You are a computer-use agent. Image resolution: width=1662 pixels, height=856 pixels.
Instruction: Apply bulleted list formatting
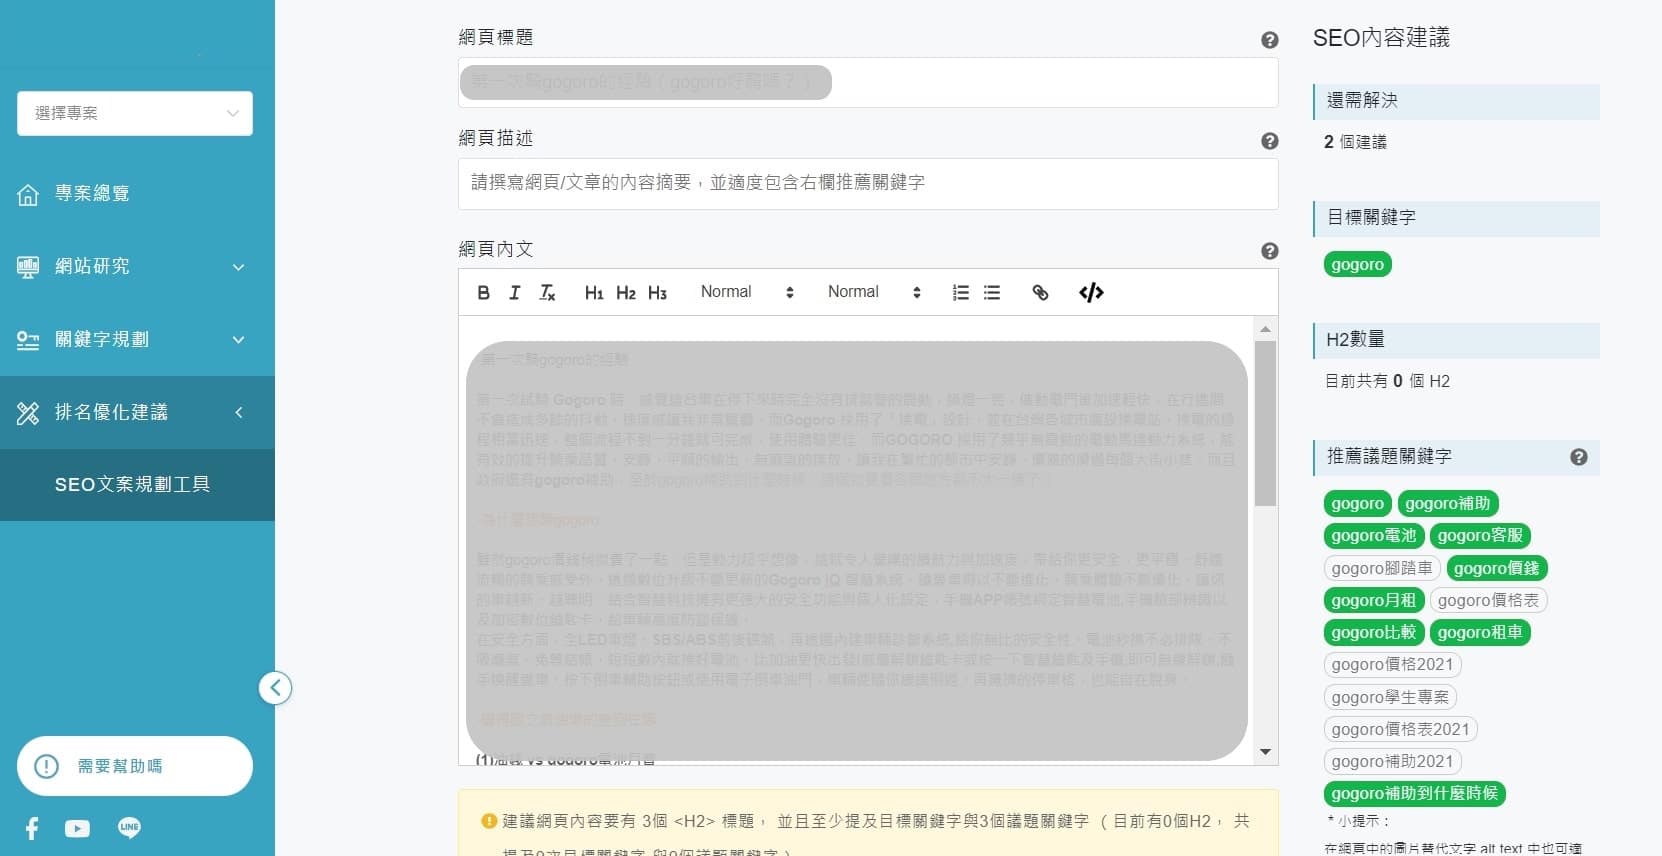coord(992,292)
